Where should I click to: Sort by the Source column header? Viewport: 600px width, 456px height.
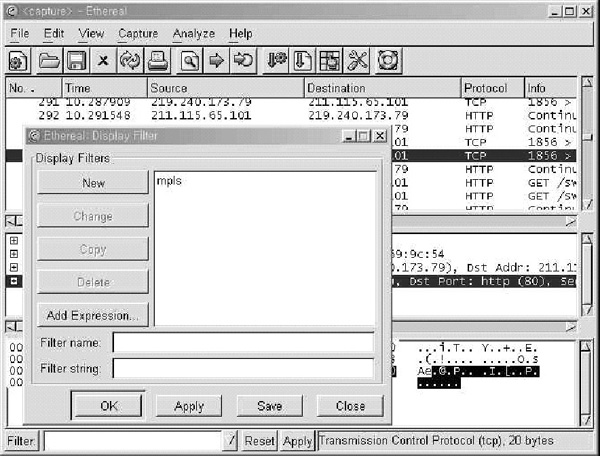tap(226, 88)
